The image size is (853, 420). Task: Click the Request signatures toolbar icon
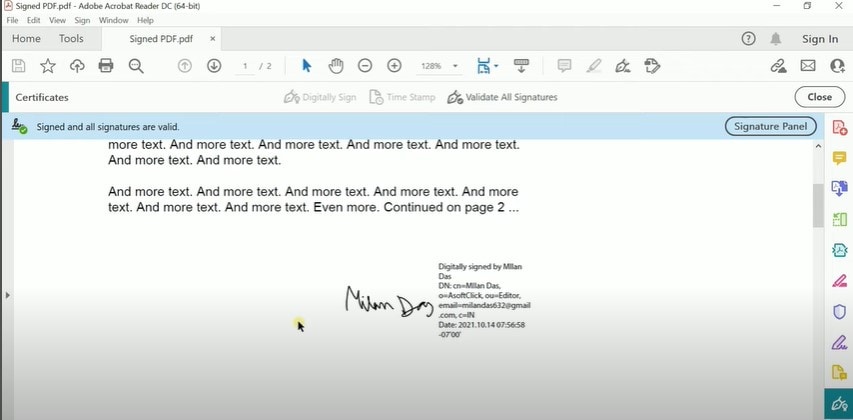pos(652,66)
